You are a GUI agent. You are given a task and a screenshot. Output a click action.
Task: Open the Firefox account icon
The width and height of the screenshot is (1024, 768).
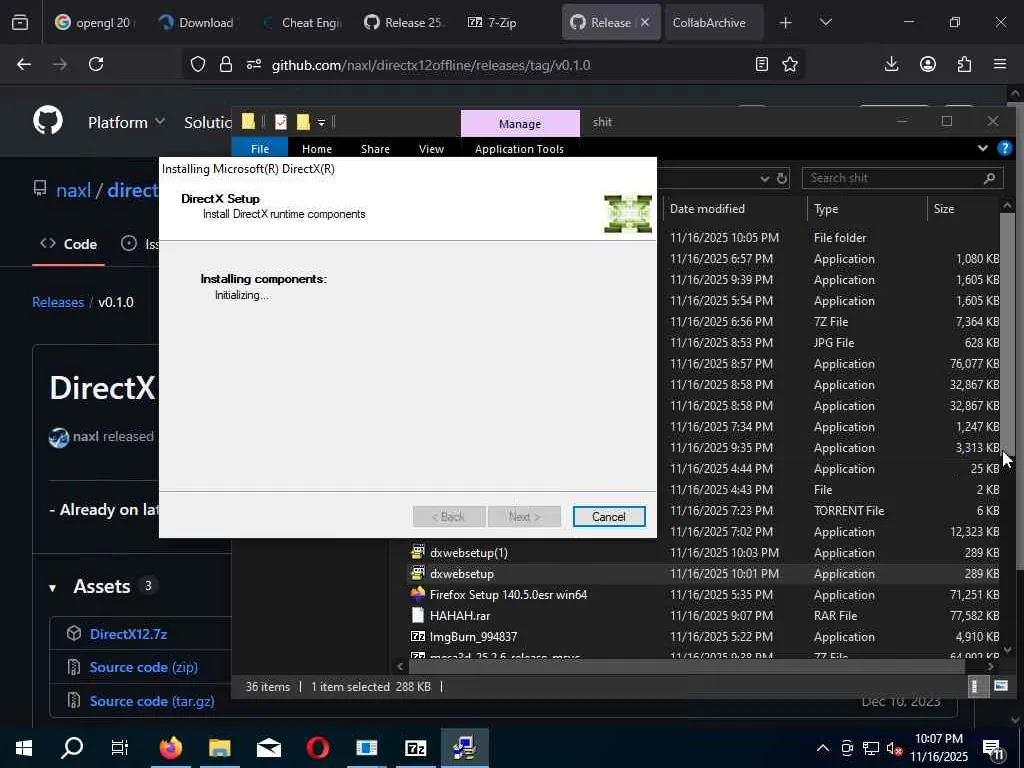click(928, 64)
